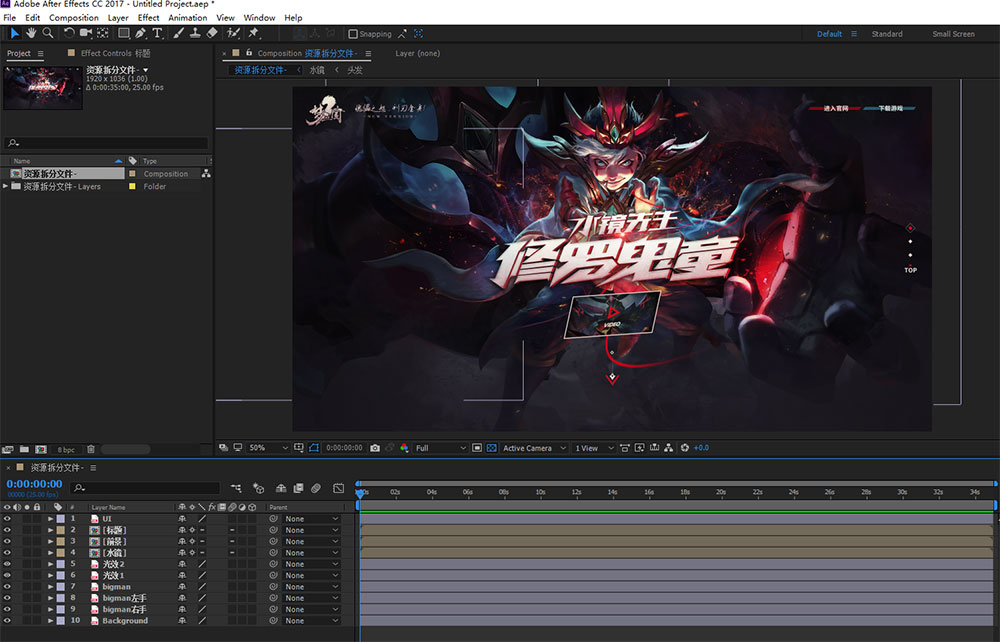Screen dimensions: 1000x642
Task: Open the Composition menu
Action: (74, 18)
